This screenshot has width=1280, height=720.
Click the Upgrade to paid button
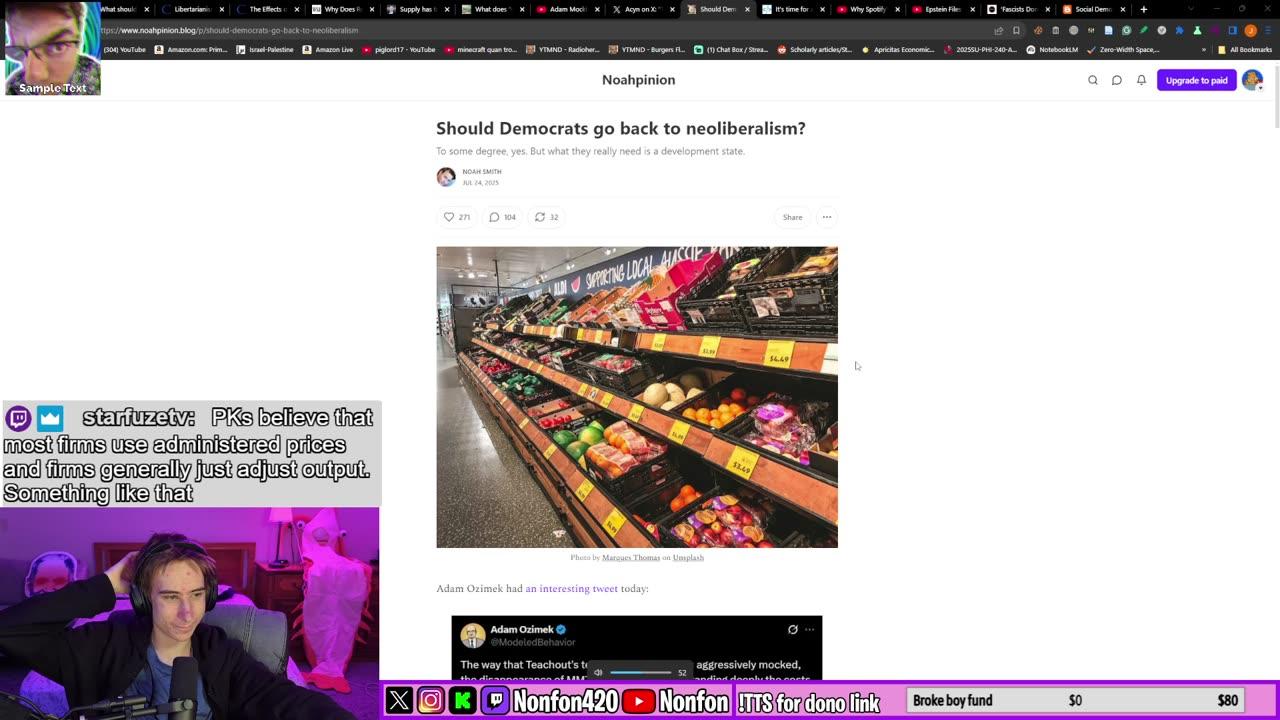[x=1196, y=80]
